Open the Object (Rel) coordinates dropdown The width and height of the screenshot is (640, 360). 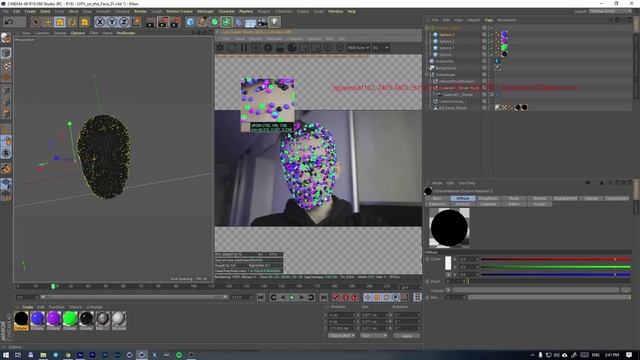click(342, 336)
